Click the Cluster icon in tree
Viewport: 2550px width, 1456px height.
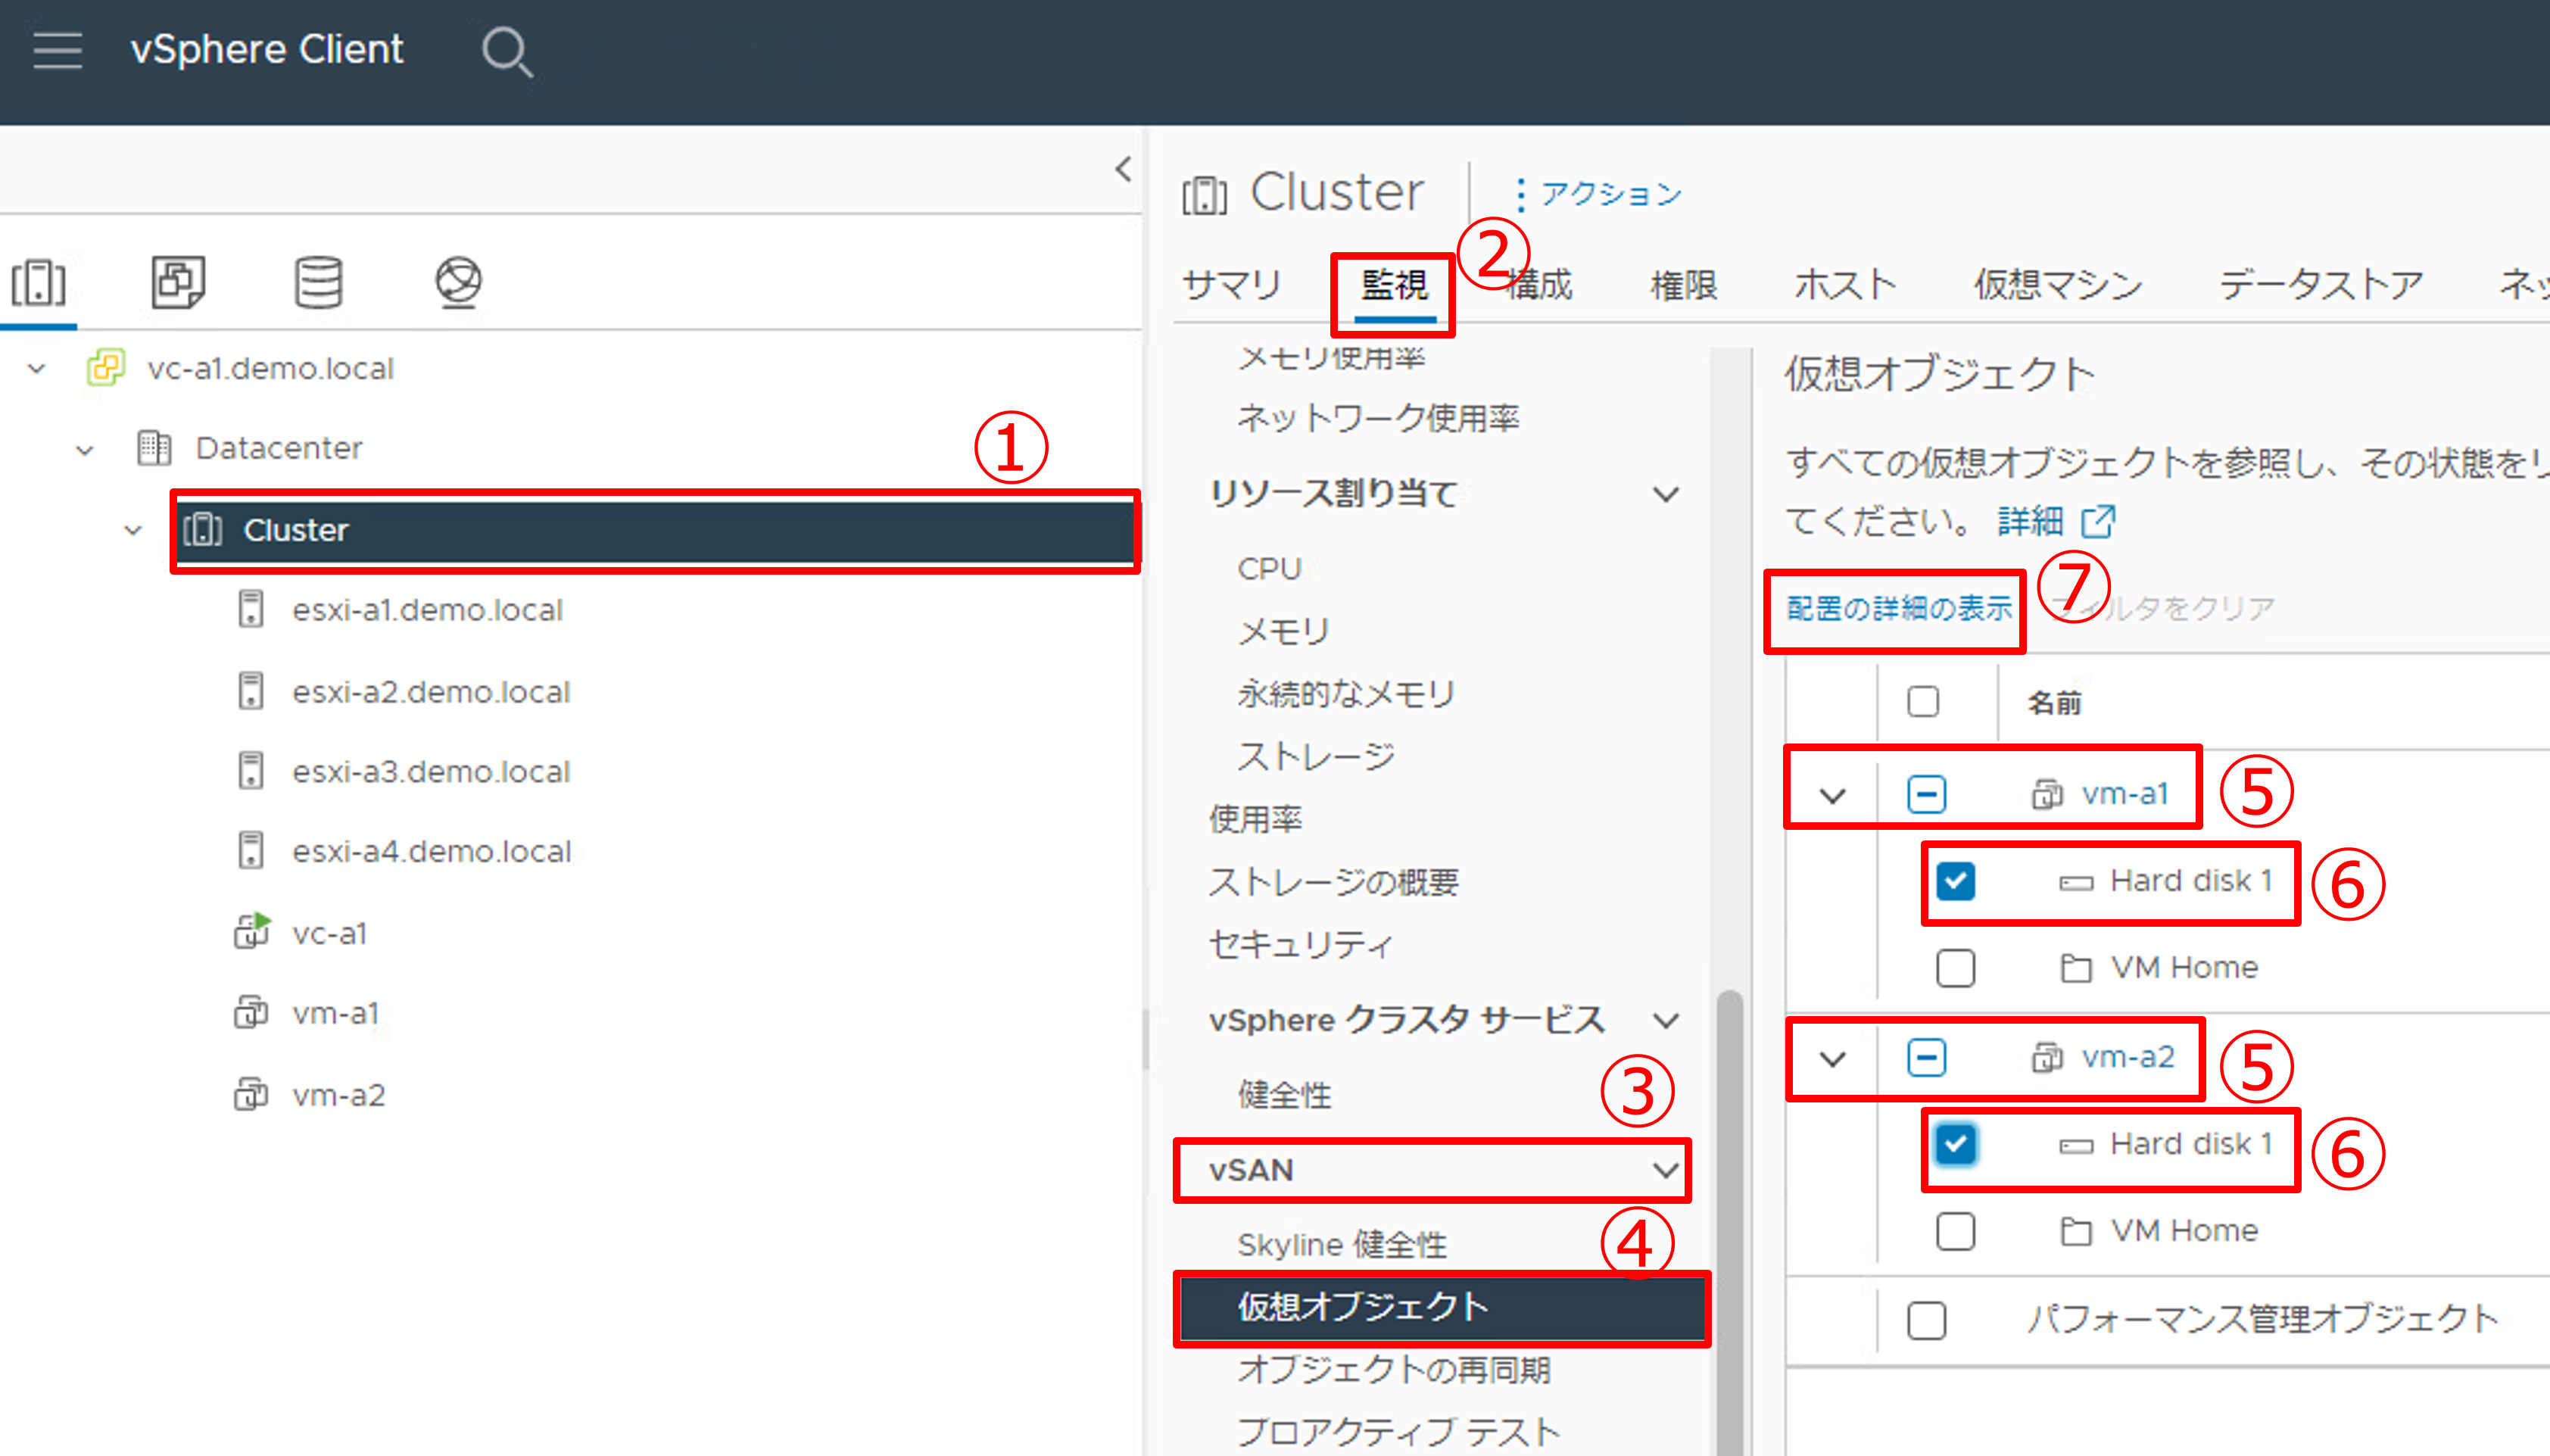coord(203,529)
